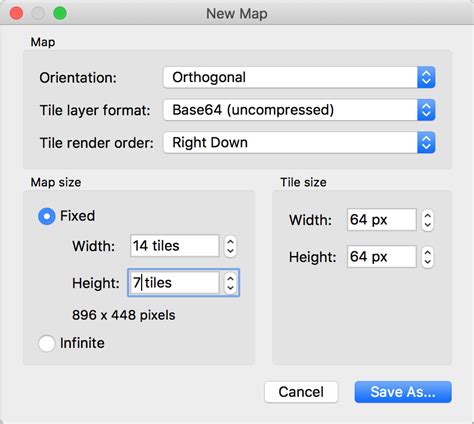Focus the map Width tiles field
The height and width of the screenshot is (424, 474).
coord(175,246)
